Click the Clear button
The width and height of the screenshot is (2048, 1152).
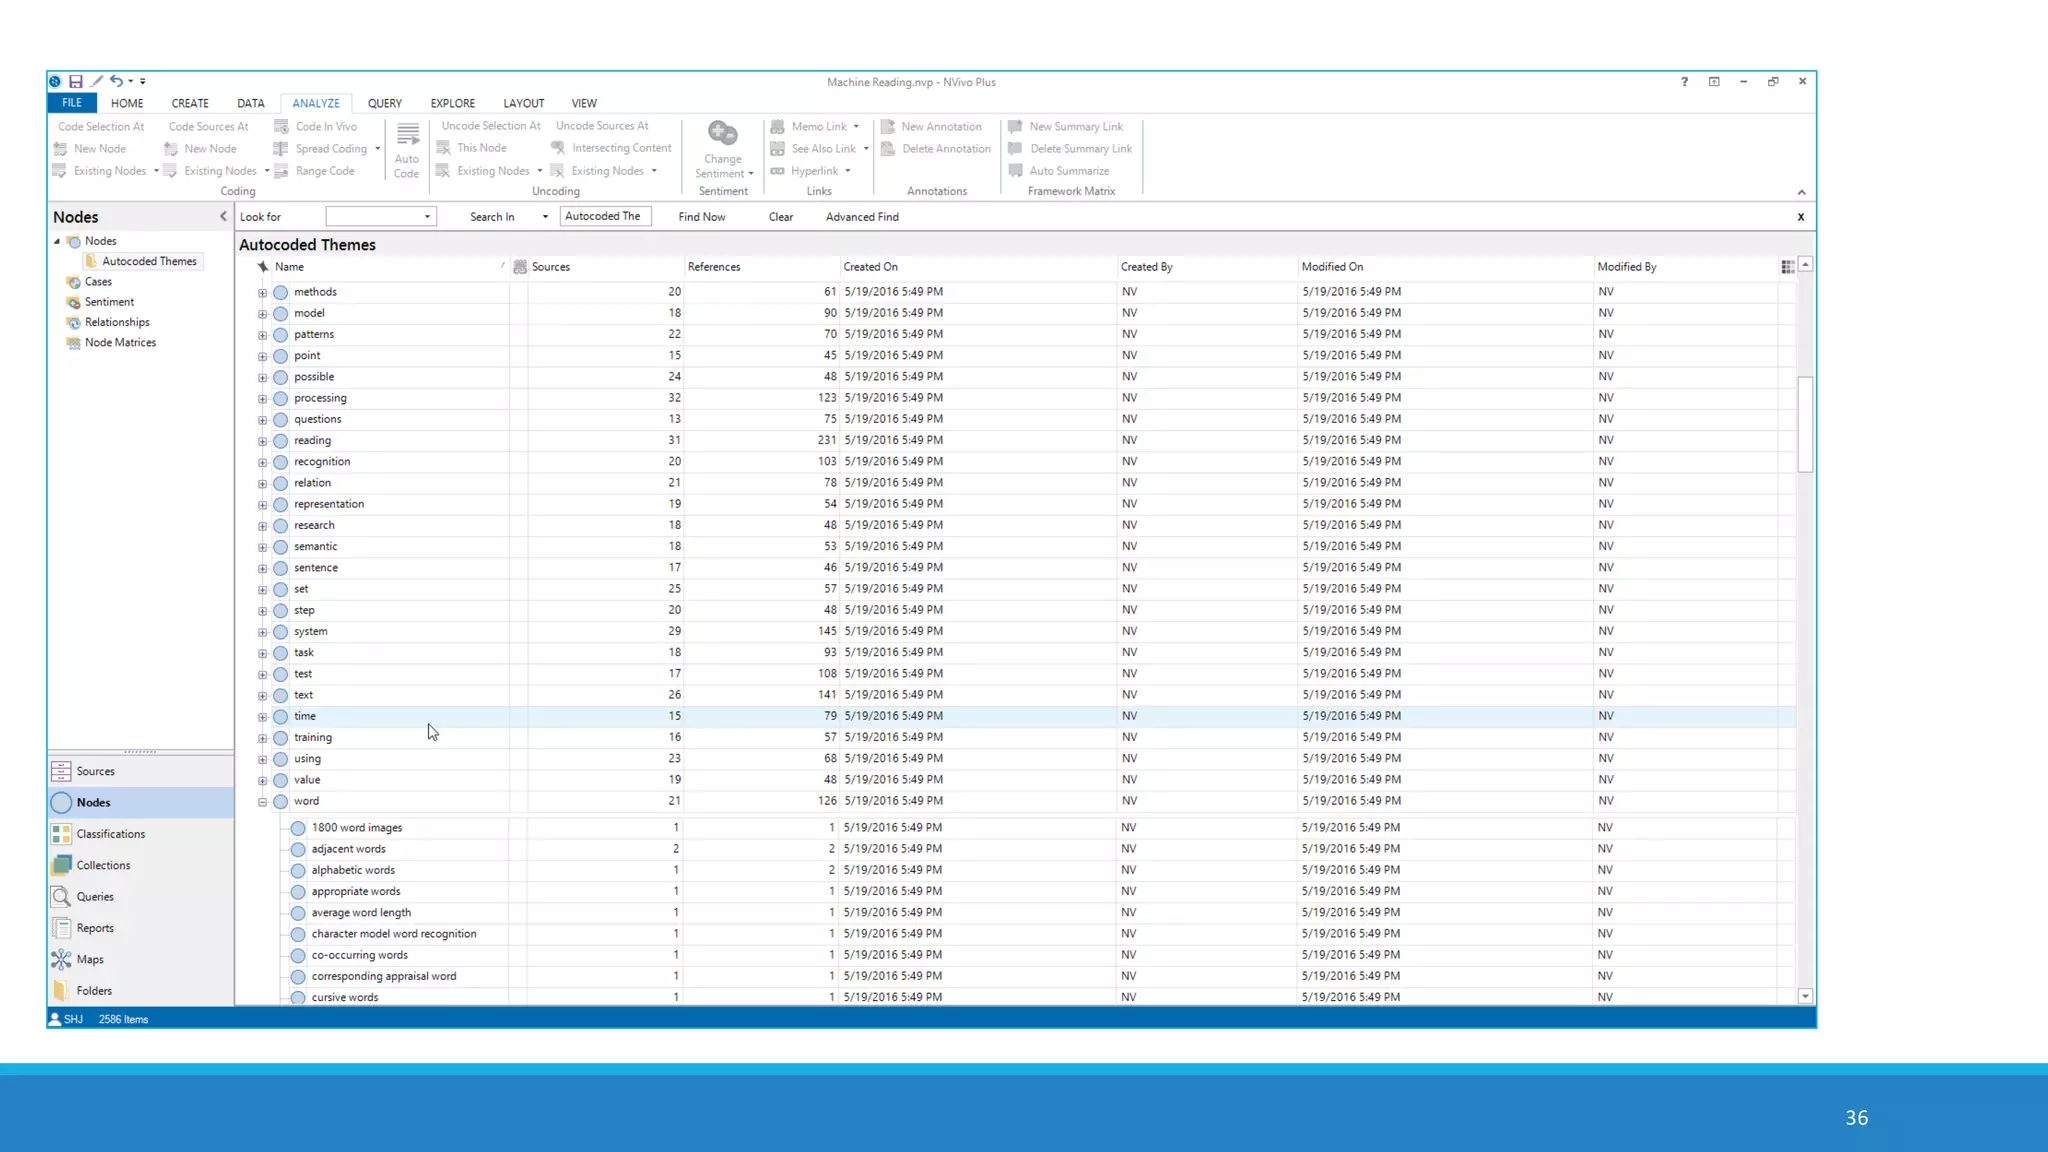[781, 217]
